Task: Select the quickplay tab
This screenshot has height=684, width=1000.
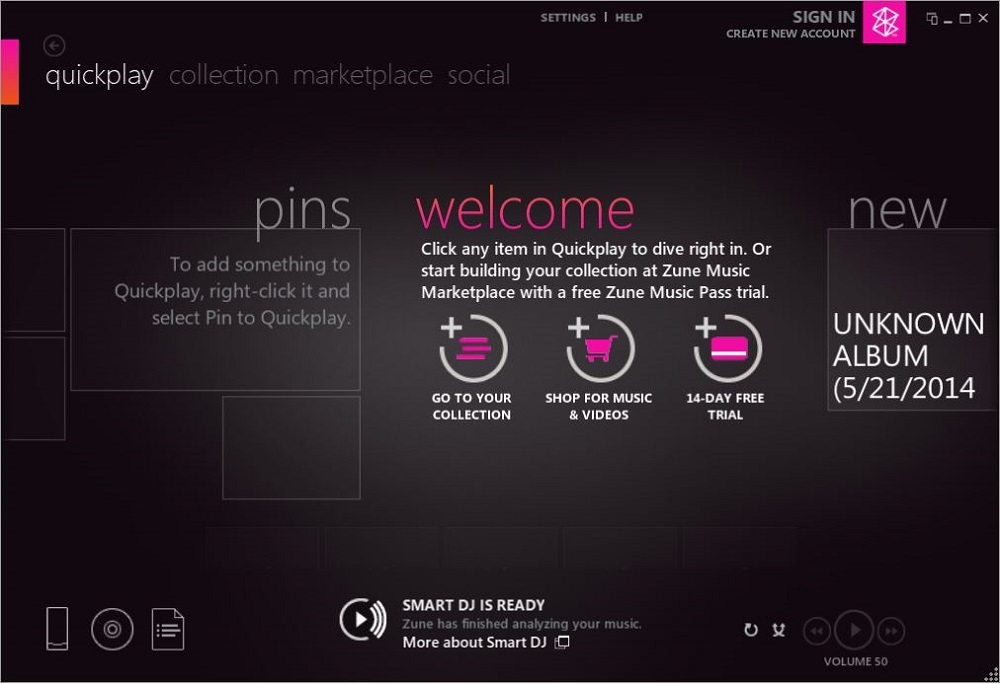Action: point(99,75)
